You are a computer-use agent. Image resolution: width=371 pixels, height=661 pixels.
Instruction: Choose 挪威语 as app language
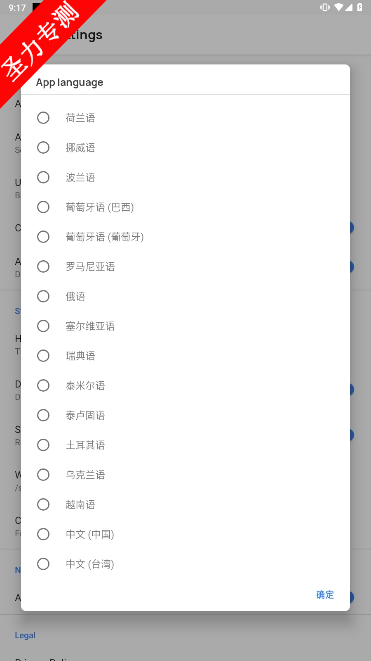[x=186, y=148]
